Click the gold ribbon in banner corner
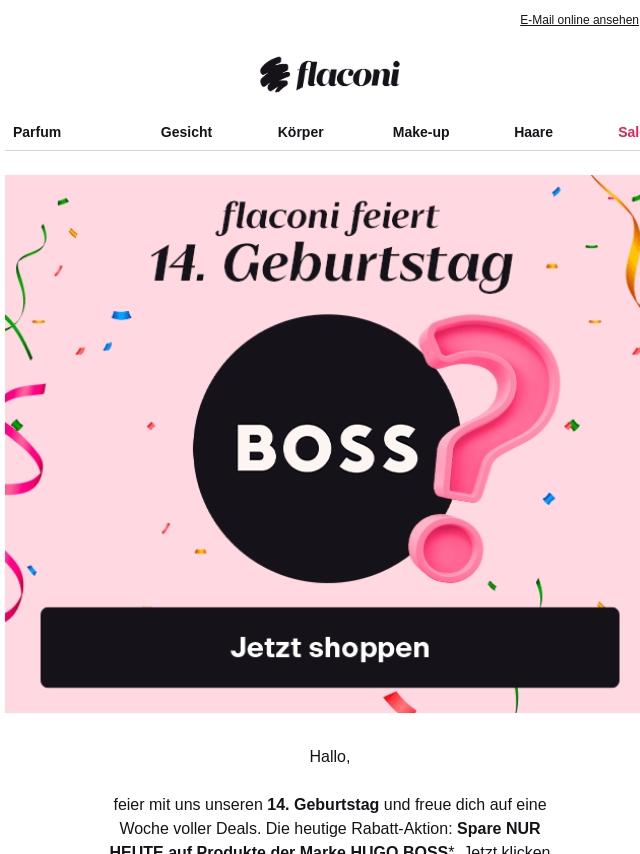Screen dimensions: 640x854 621,240
